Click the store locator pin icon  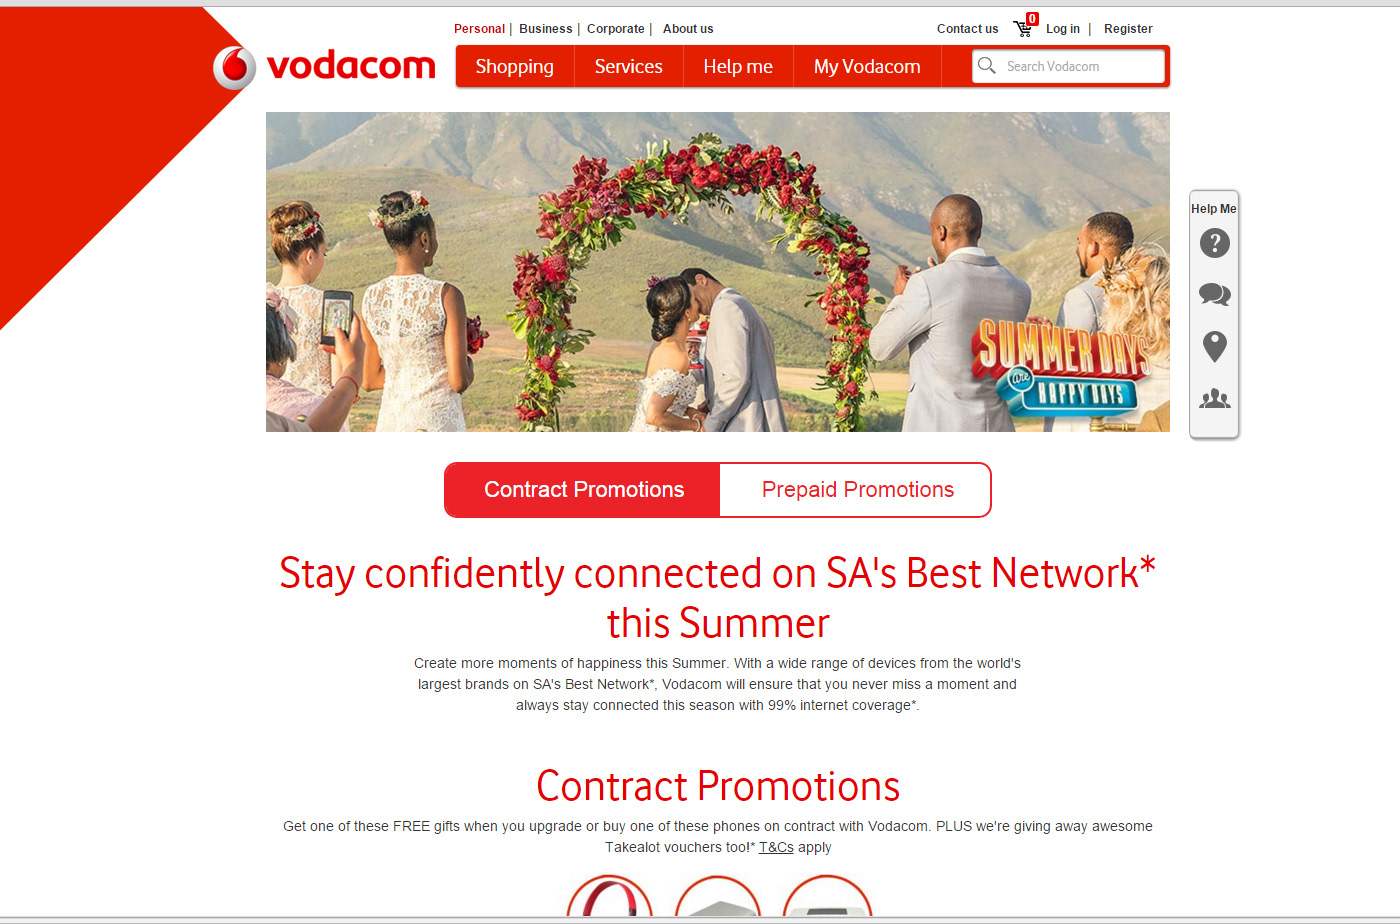pos(1214,346)
